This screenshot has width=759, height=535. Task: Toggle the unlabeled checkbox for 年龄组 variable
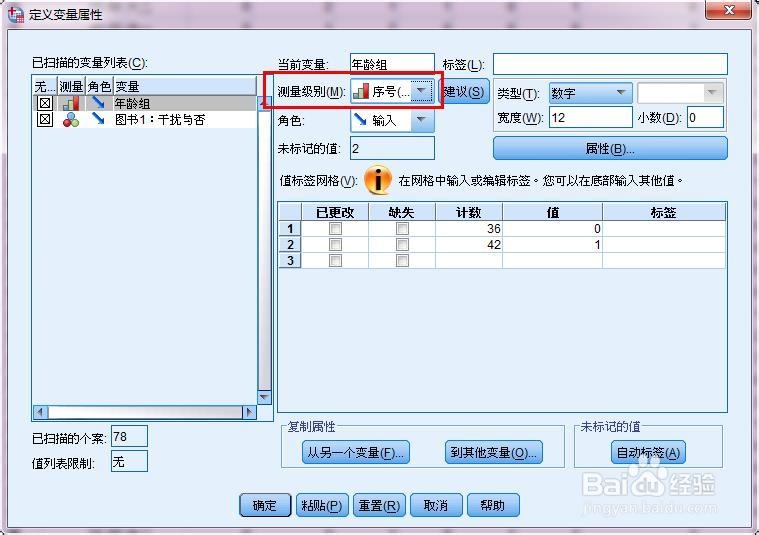[45, 103]
